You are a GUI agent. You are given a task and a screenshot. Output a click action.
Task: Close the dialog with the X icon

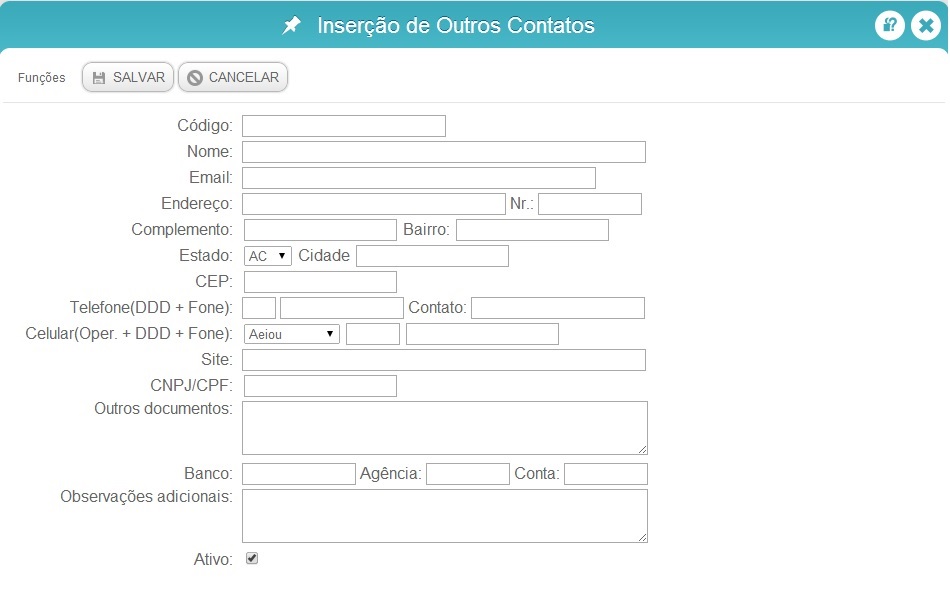[926, 25]
